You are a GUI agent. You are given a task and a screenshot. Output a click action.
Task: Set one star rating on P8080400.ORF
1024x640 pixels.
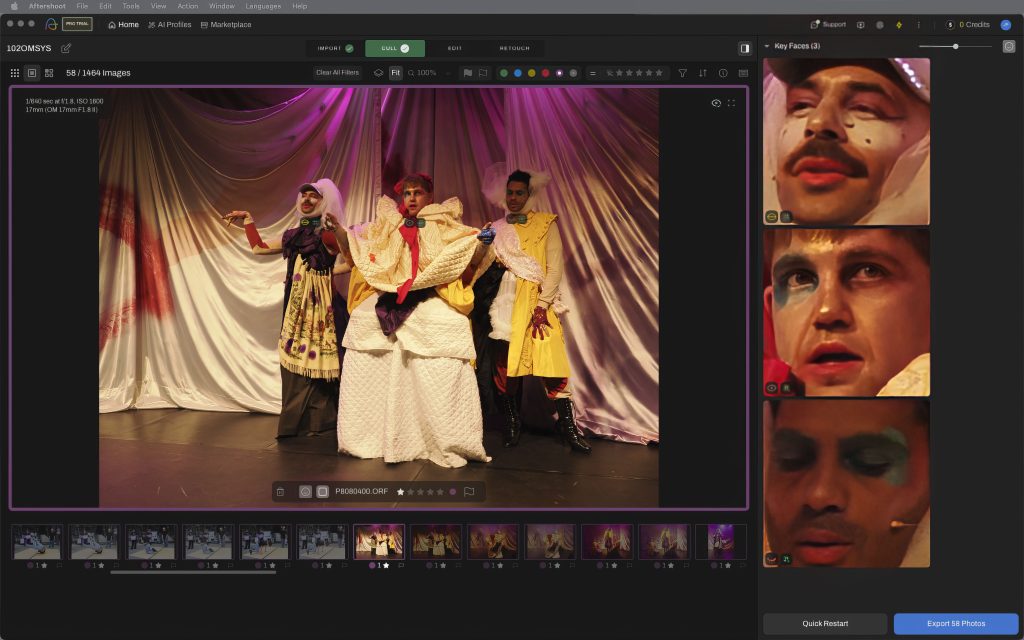(x=400, y=492)
